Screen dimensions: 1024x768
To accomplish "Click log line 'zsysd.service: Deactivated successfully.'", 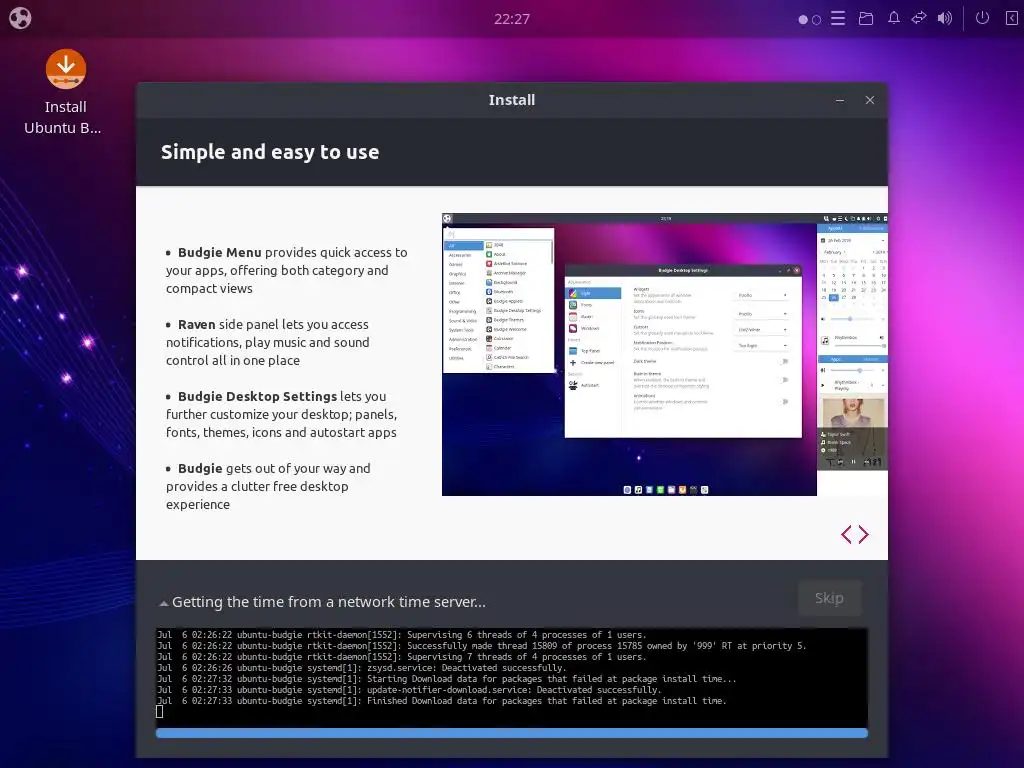I will point(467,668).
